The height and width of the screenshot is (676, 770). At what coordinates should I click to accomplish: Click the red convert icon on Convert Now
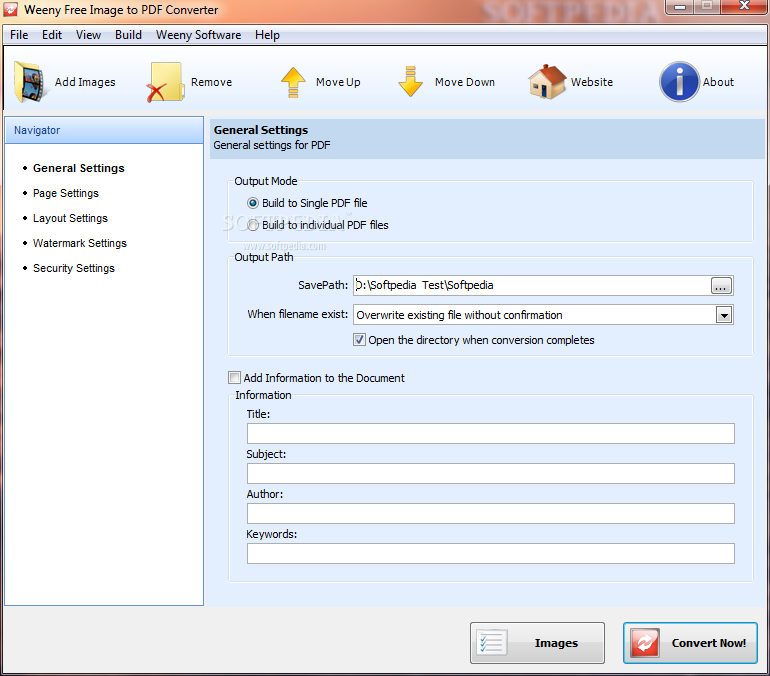pos(645,642)
